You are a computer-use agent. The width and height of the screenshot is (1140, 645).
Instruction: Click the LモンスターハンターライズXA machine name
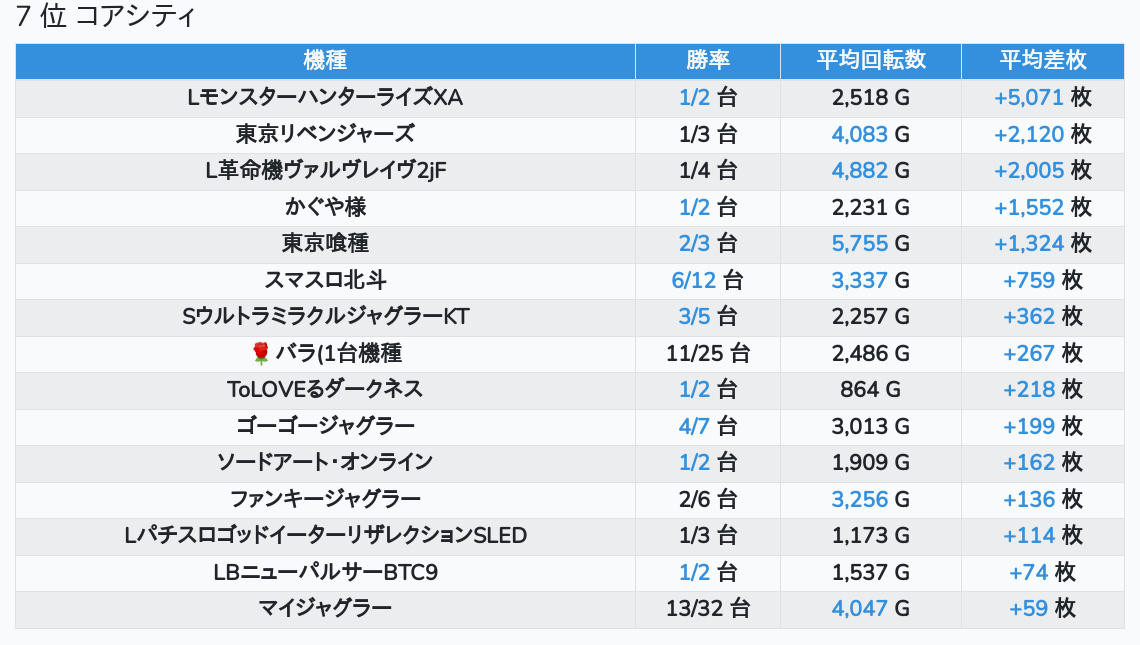(x=325, y=98)
